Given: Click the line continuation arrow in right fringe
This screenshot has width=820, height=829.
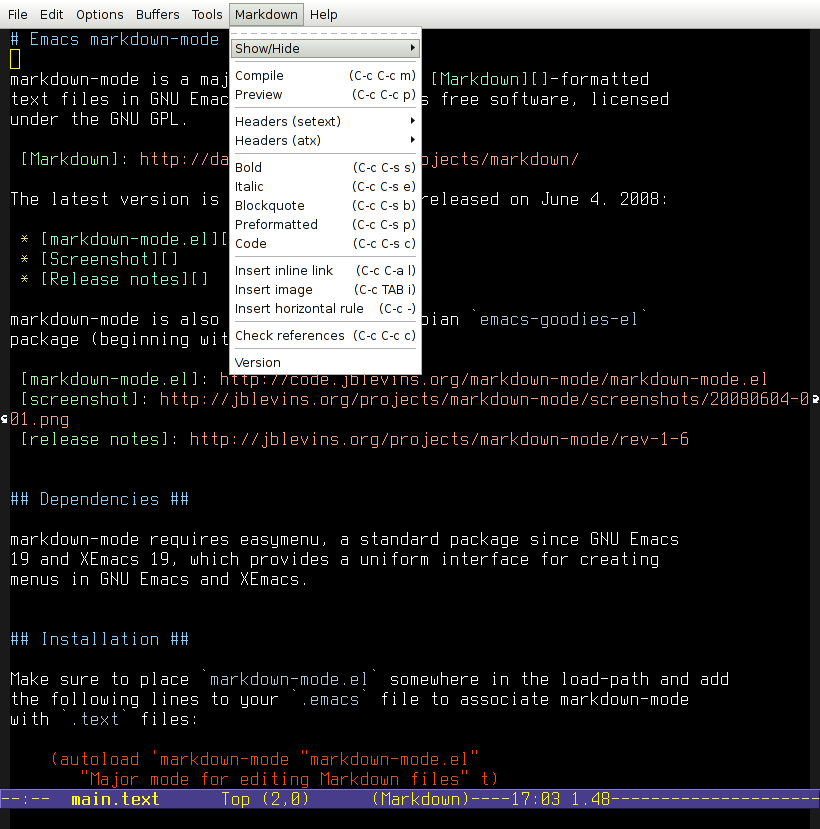Looking at the screenshot, I should pyautogui.click(x=815, y=399).
